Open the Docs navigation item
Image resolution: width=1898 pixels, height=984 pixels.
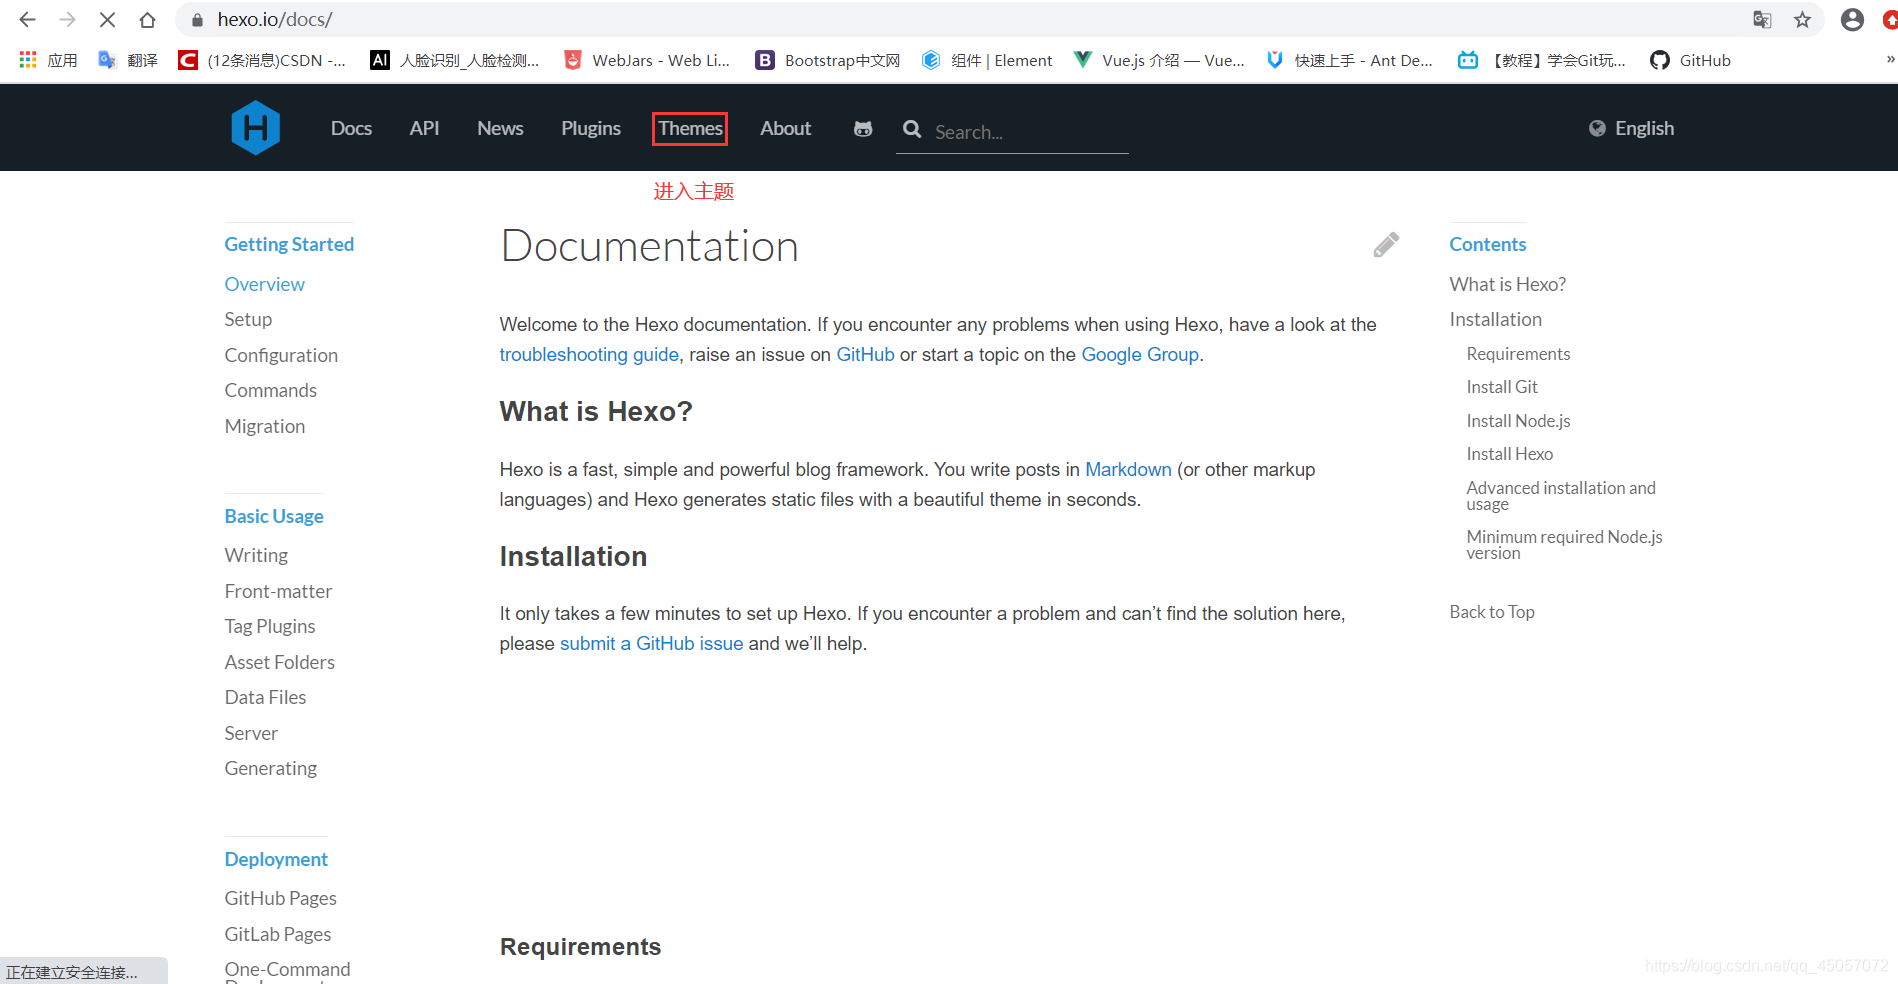click(351, 128)
